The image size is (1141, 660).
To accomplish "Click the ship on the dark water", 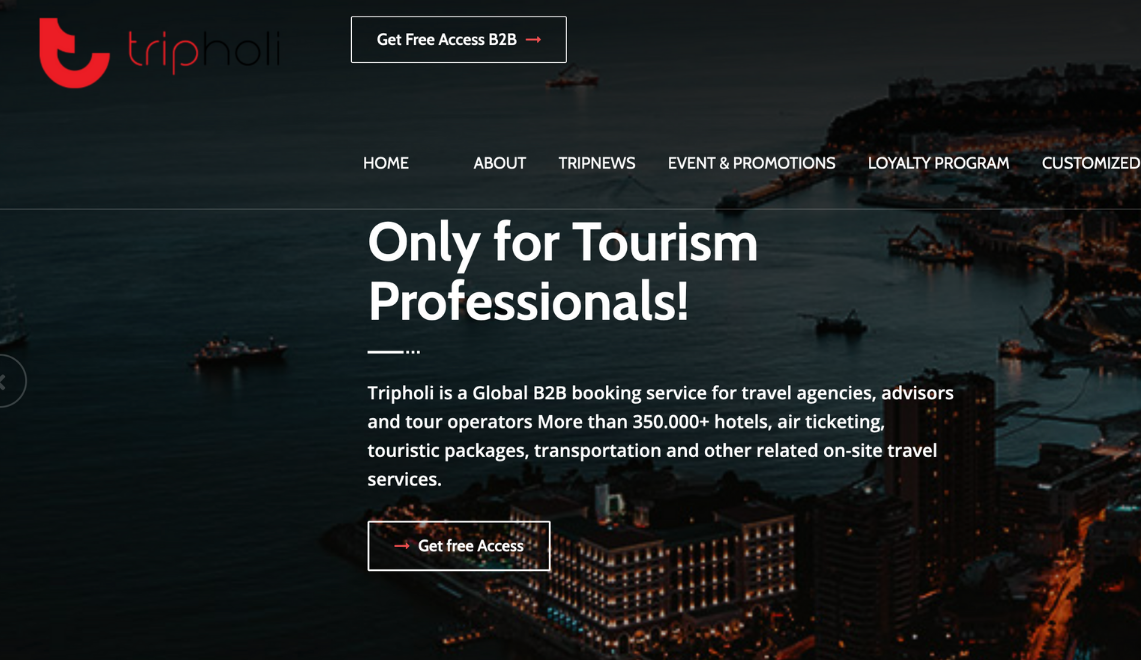I will click(x=239, y=351).
